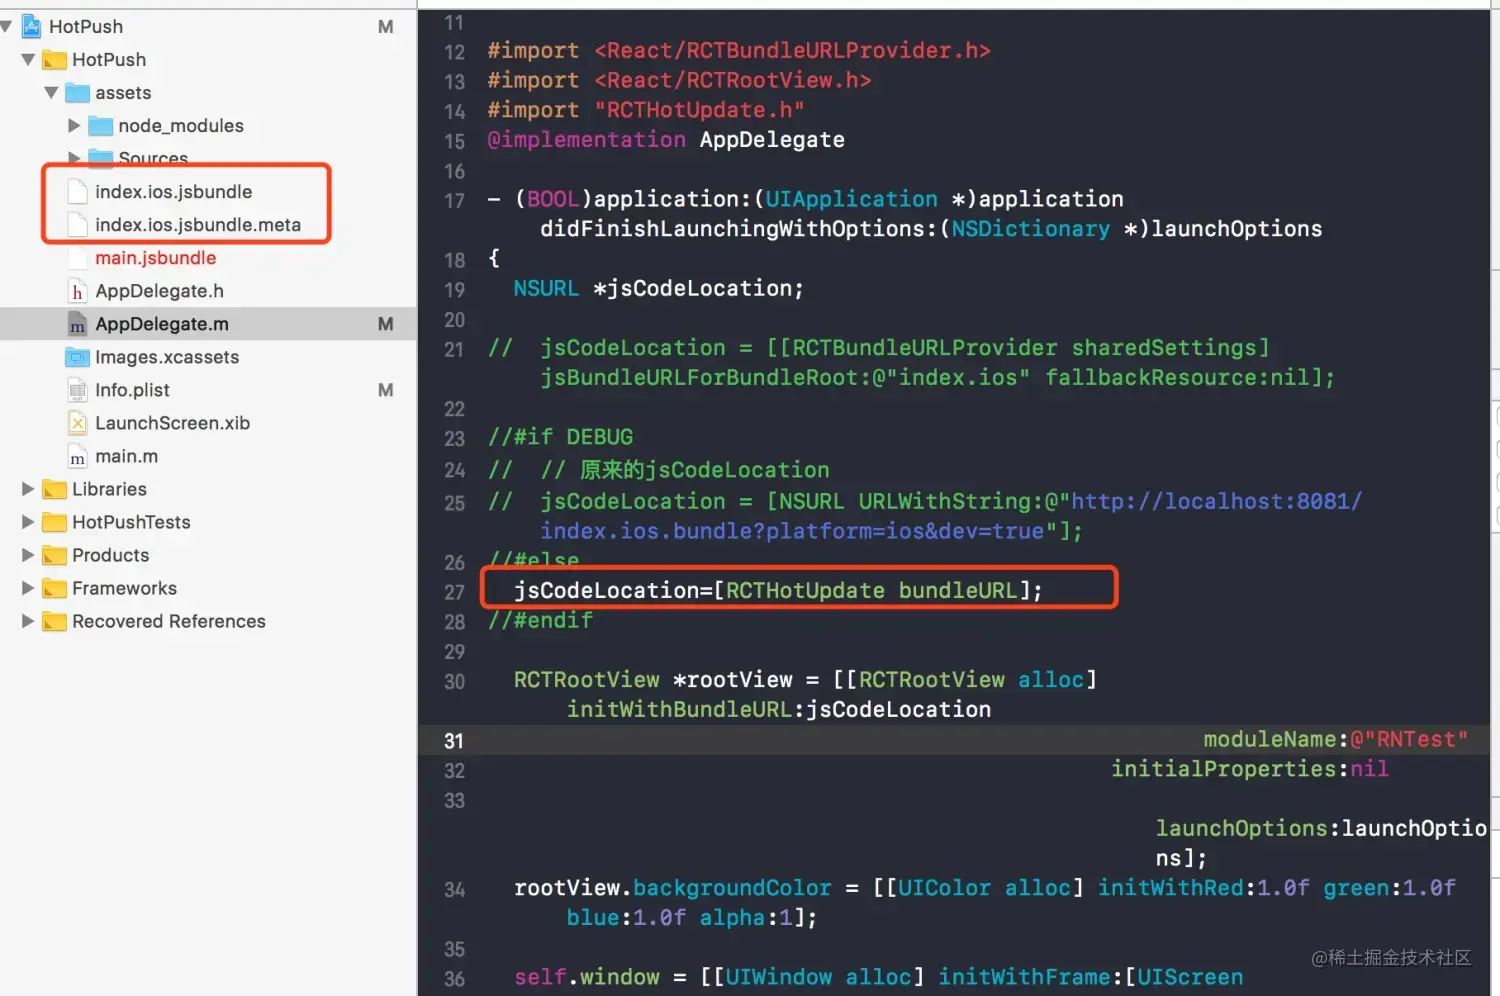Click the Recovered References folder icon

[54, 621]
